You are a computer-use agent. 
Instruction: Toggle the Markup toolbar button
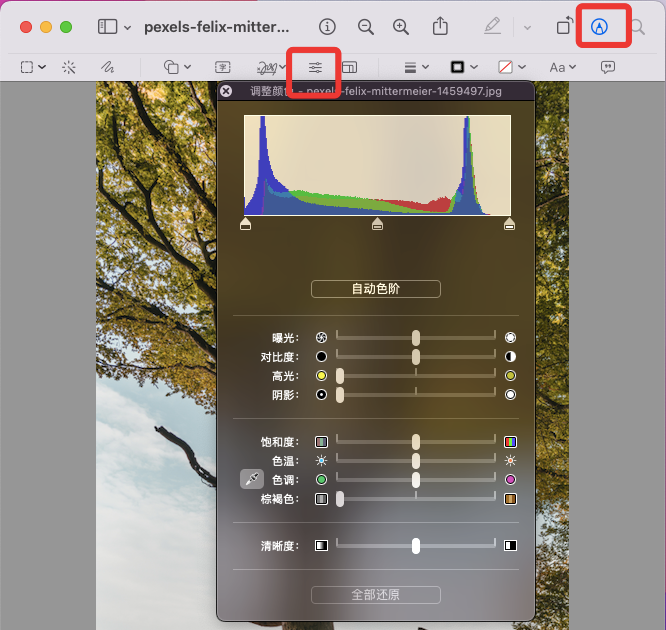tap(599, 27)
